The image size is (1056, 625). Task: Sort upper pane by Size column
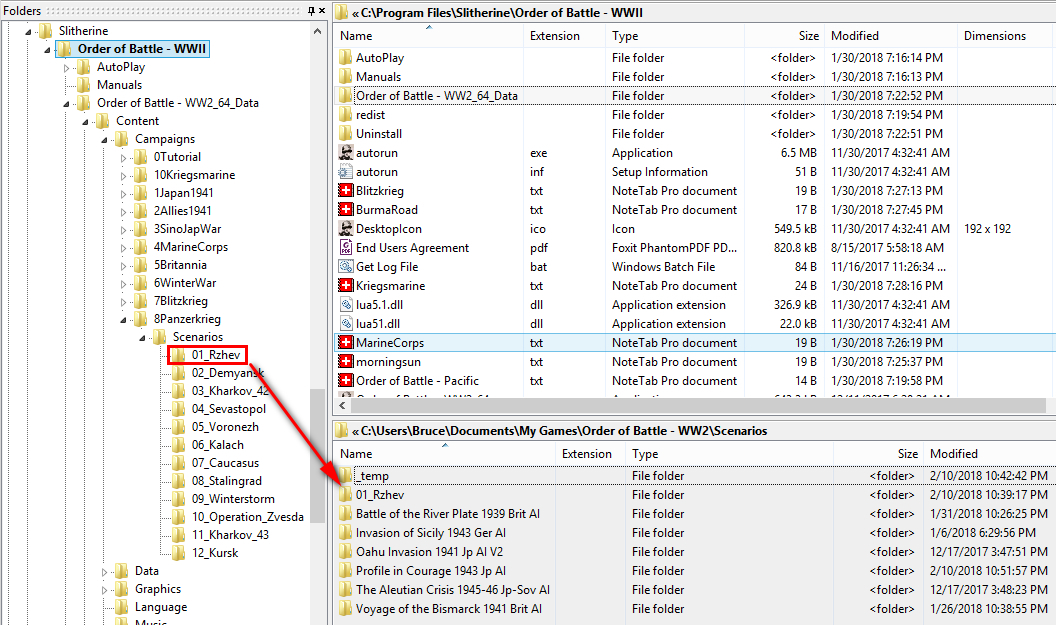(785, 36)
